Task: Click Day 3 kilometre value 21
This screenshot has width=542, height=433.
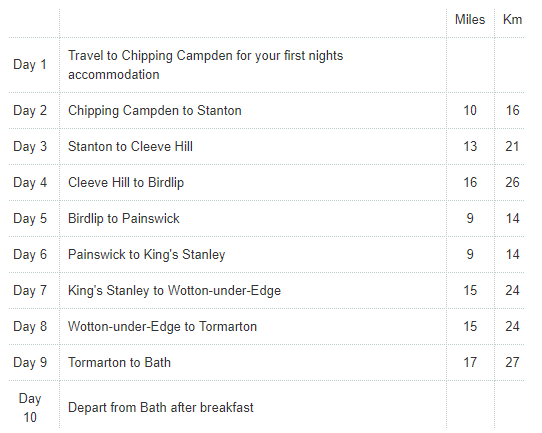Action: click(512, 147)
